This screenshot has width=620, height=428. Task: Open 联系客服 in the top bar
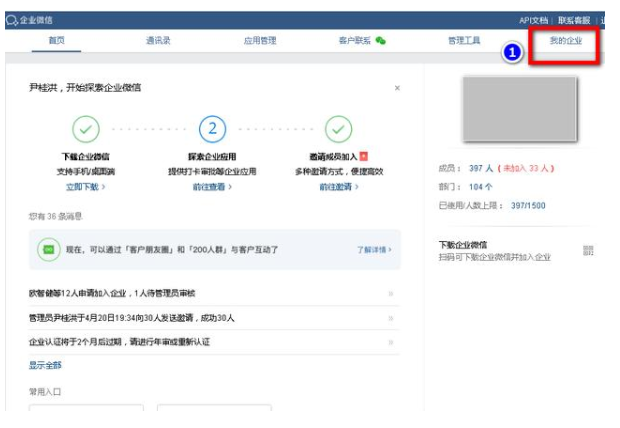coord(574,20)
